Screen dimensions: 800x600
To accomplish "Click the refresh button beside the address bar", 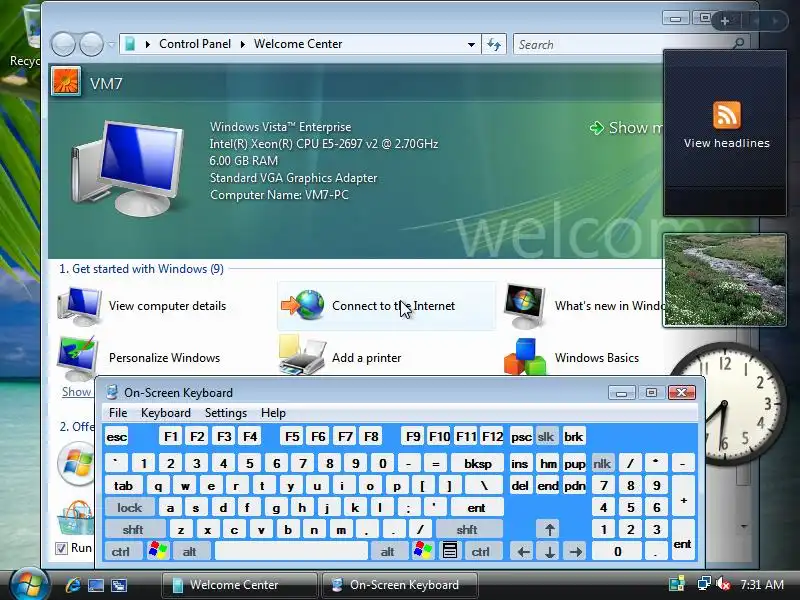I will 494,44.
